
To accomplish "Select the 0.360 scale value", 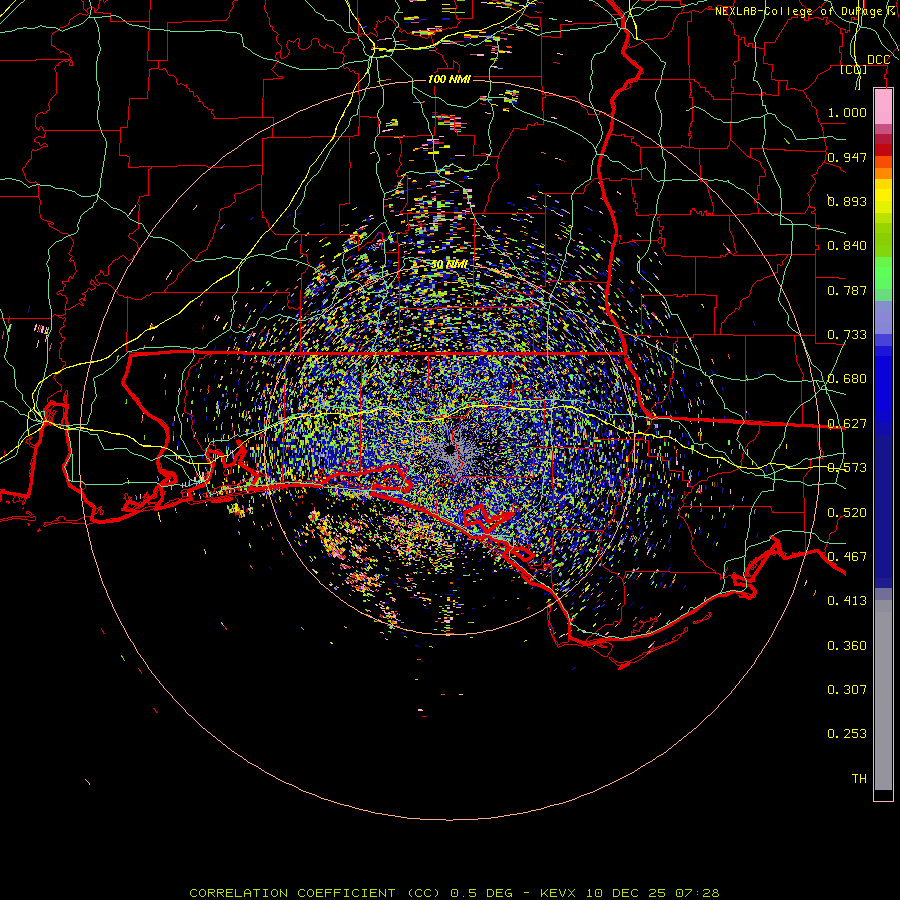I will [847, 646].
